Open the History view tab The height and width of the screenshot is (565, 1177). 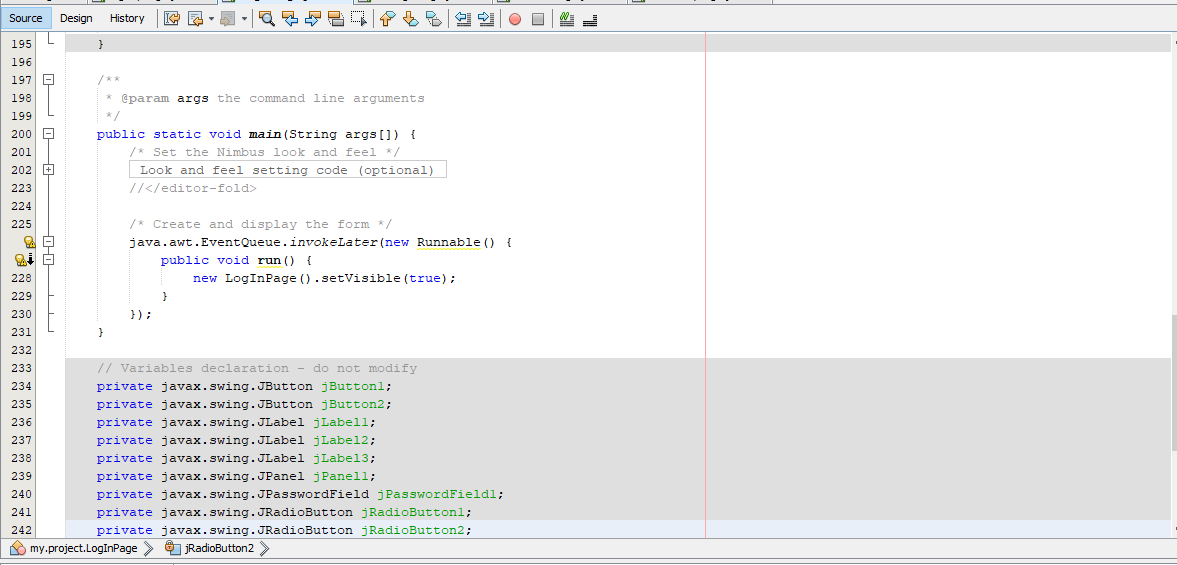[127, 19]
